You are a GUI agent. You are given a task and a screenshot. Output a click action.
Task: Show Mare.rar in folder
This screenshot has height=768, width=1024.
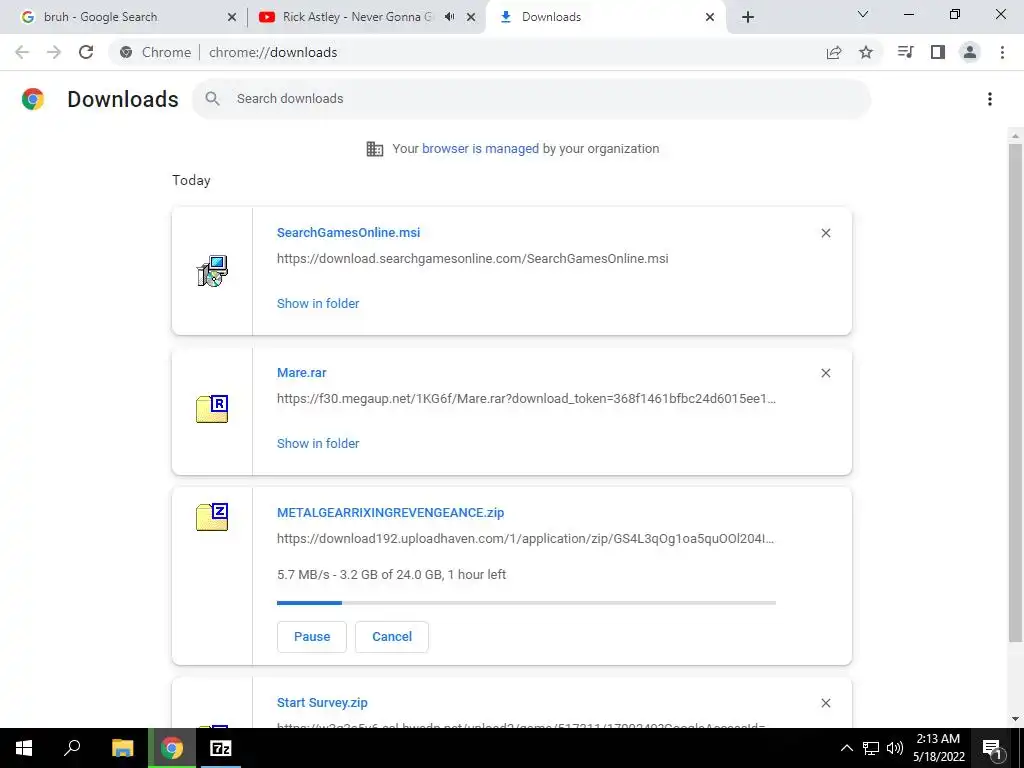[317, 443]
